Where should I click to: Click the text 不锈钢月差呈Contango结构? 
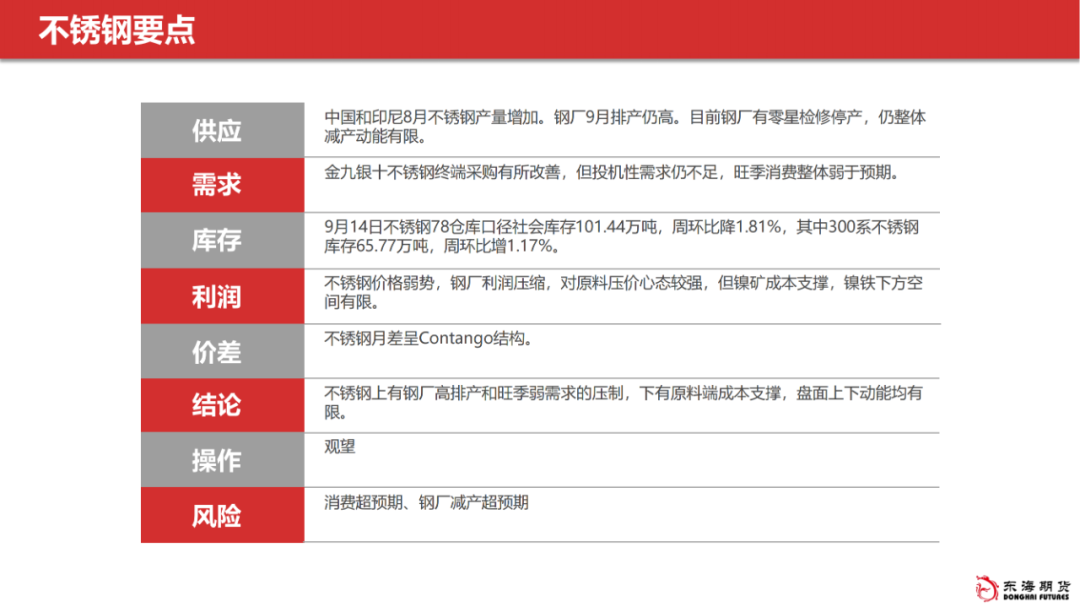point(428,338)
